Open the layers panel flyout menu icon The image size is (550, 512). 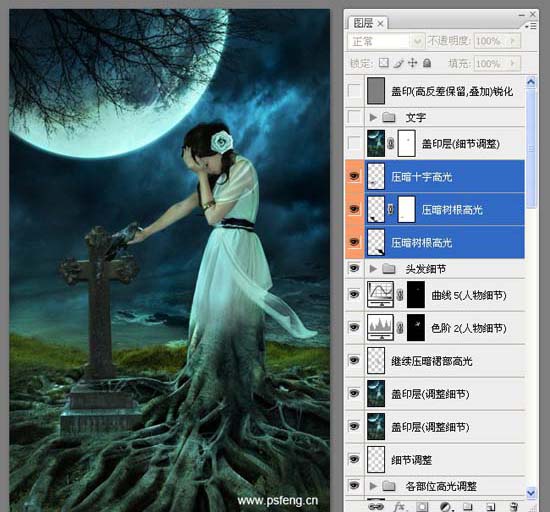pos(531,26)
